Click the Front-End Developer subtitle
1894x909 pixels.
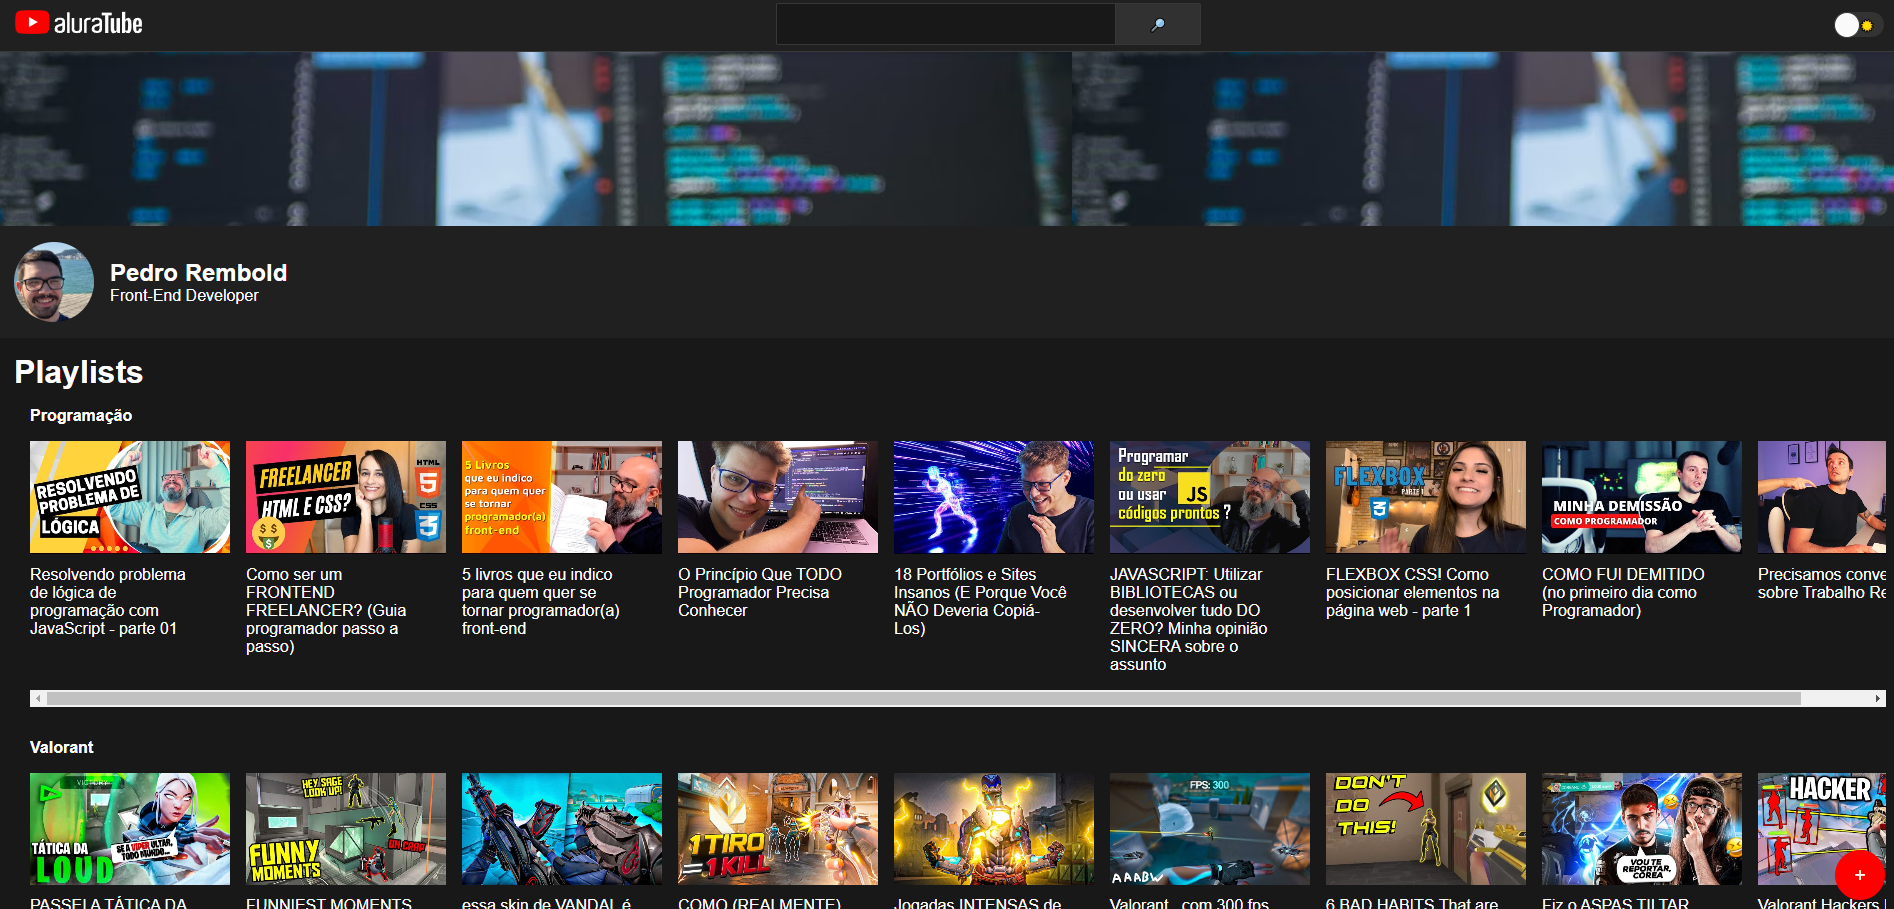184,296
